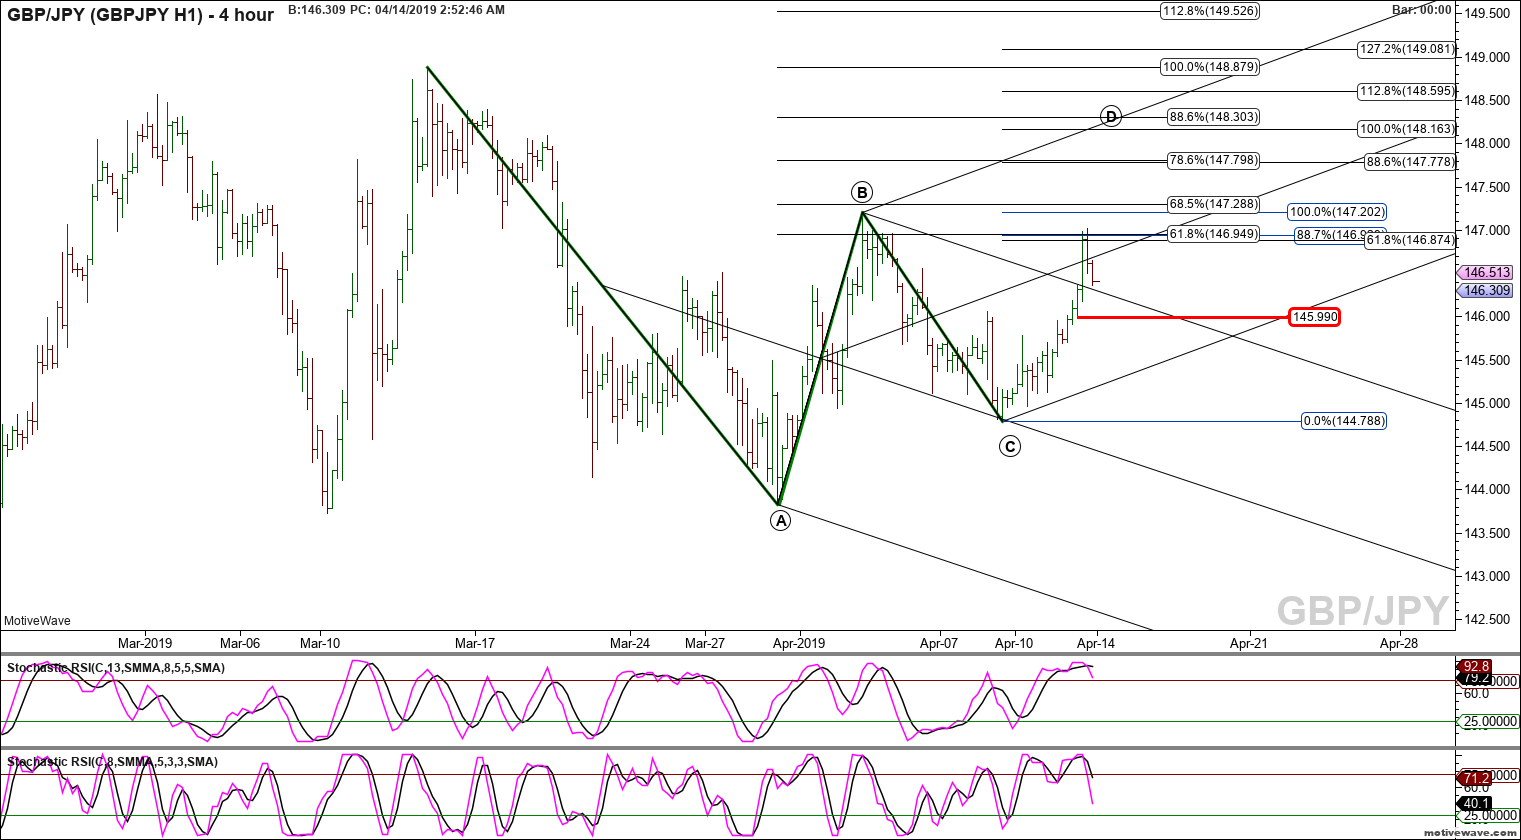Select the blue 0.0%(144.788) Fibonacci label
The height and width of the screenshot is (840, 1521).
coord(1344,421)
